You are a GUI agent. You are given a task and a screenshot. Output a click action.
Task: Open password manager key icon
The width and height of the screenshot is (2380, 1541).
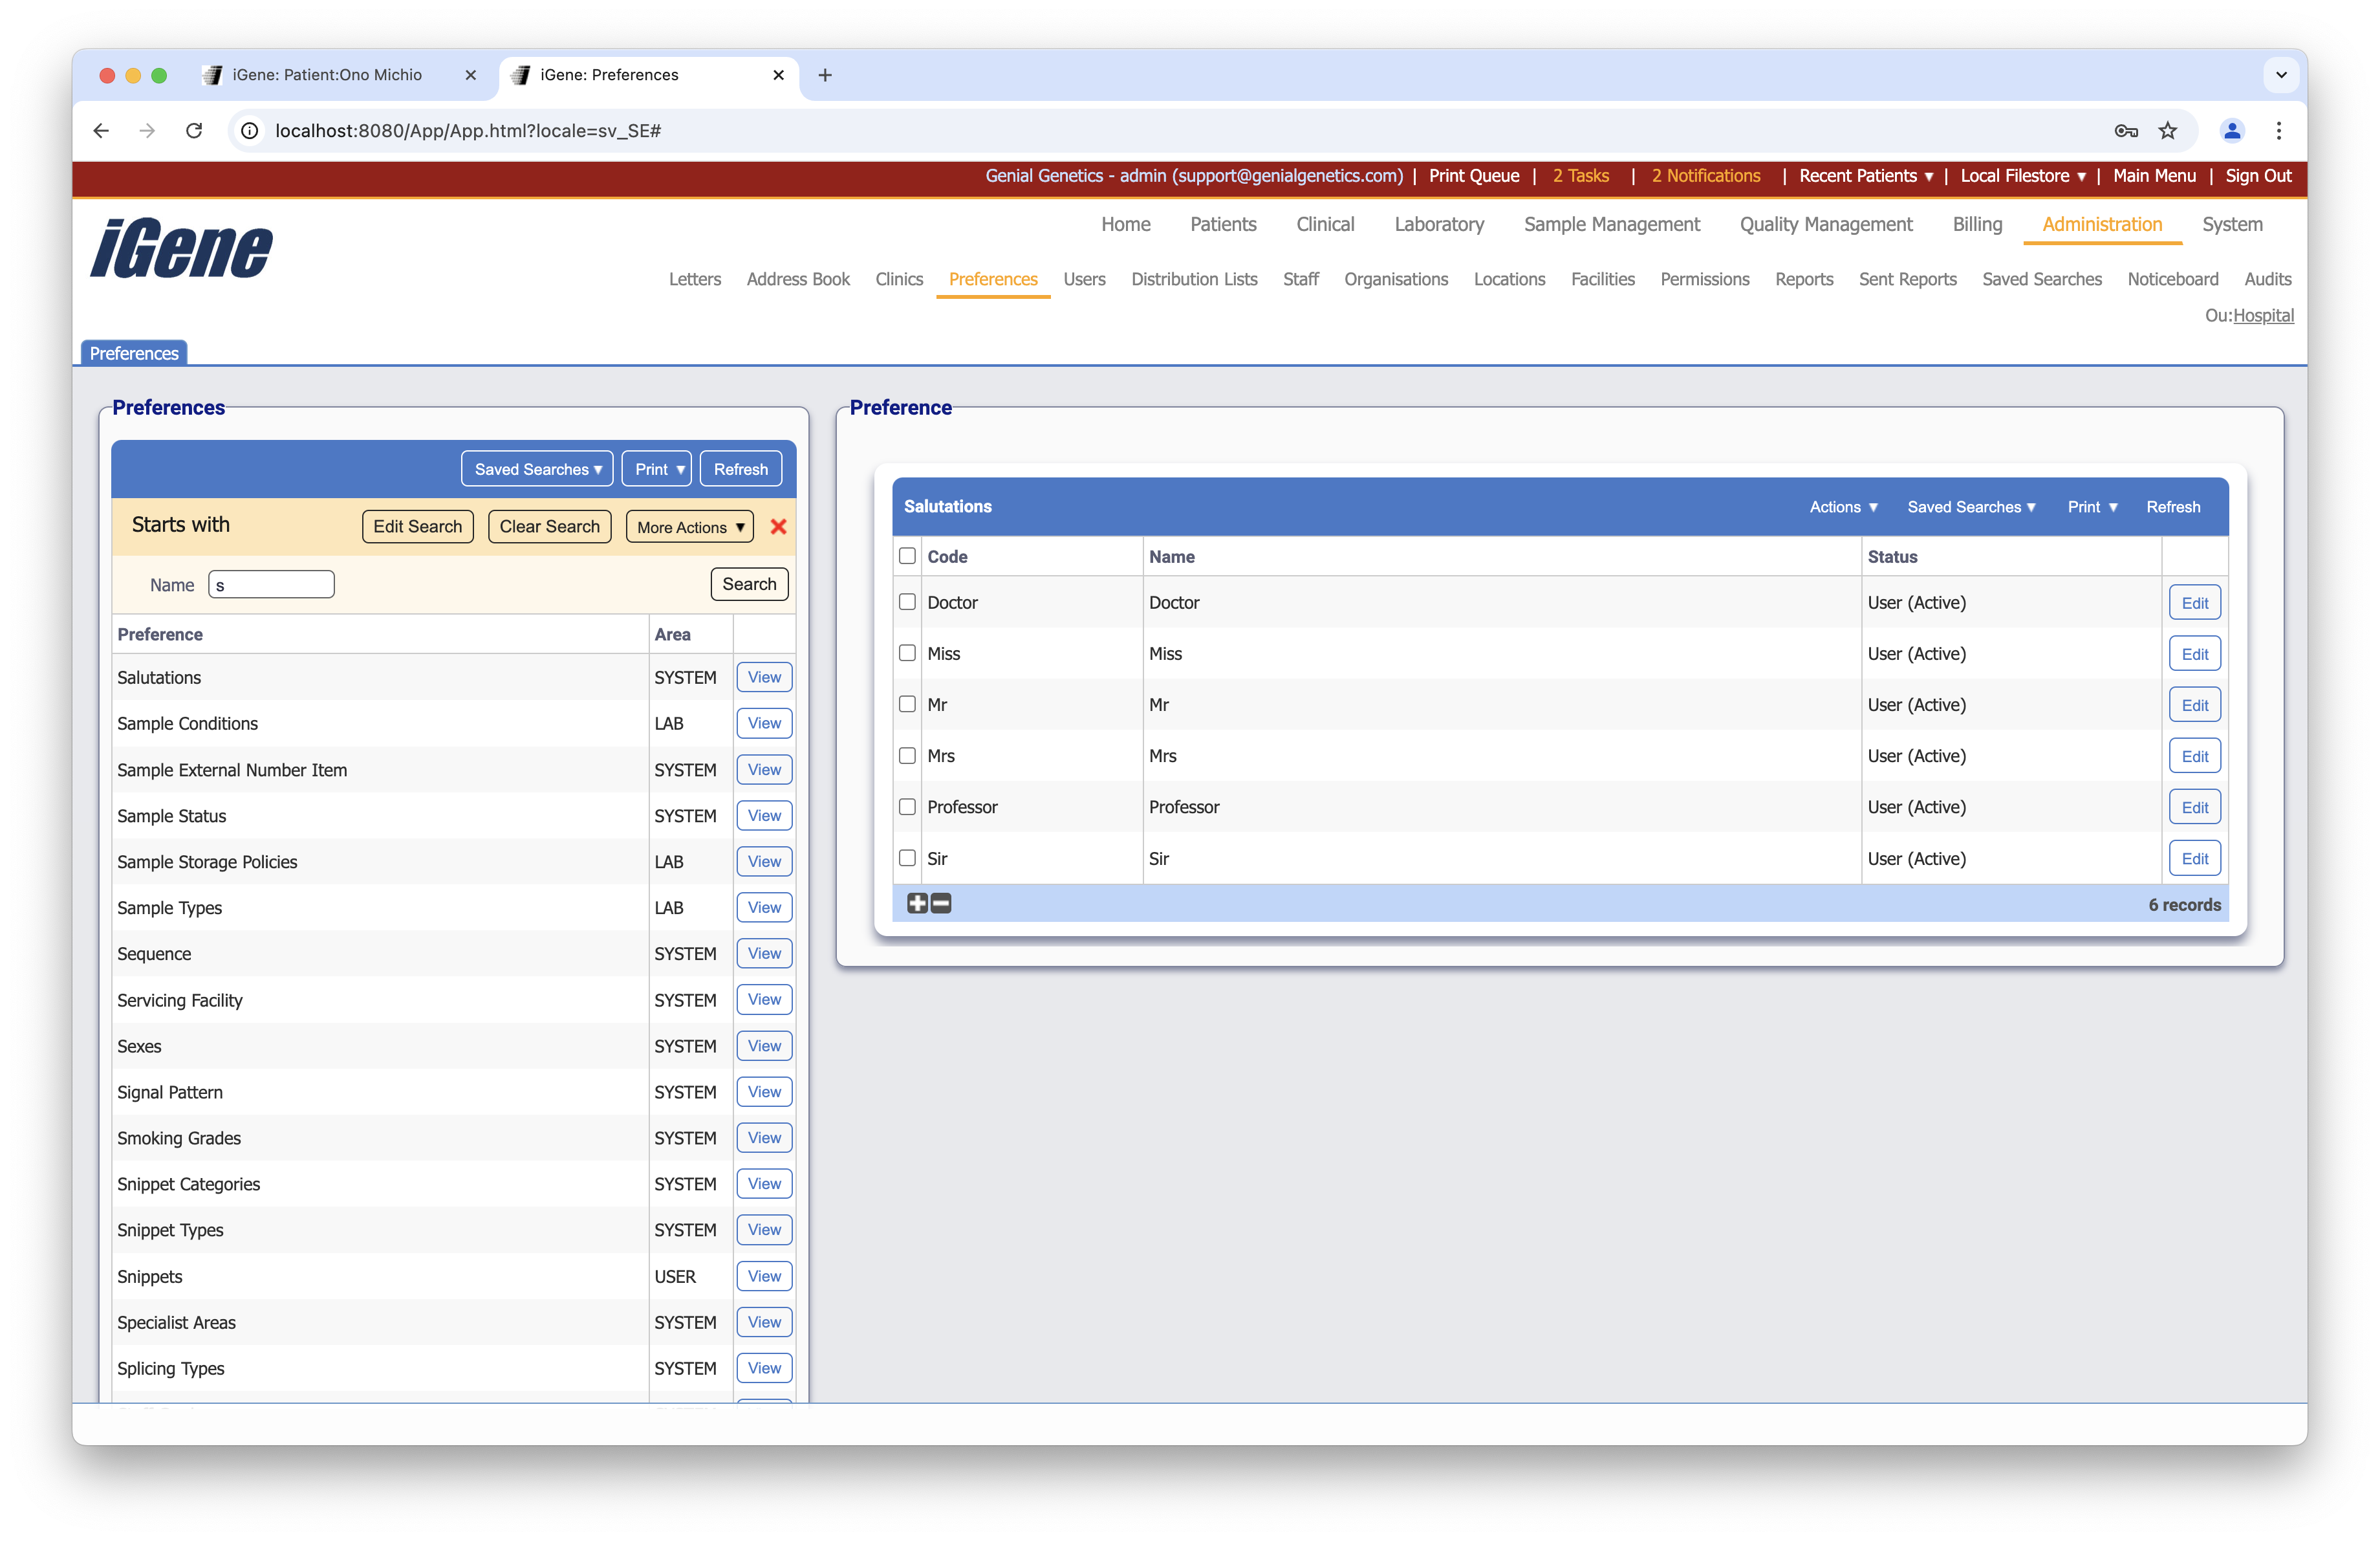tap(2126, 131)
